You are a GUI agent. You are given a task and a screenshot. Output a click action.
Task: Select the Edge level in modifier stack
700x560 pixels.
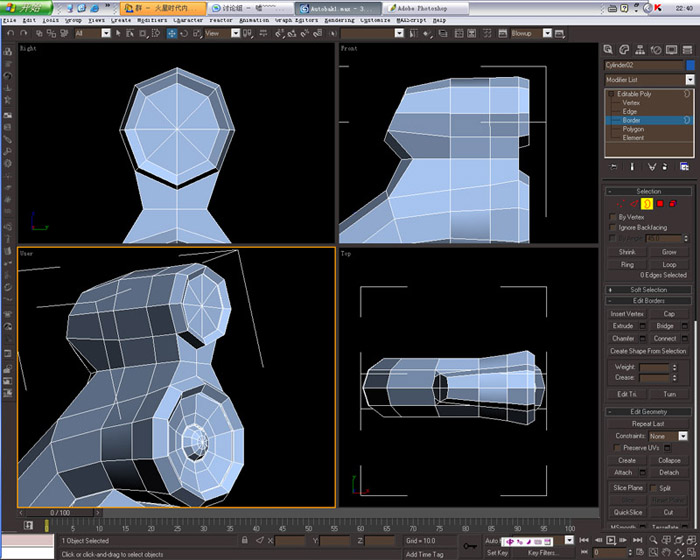click(x=629, y=112)
